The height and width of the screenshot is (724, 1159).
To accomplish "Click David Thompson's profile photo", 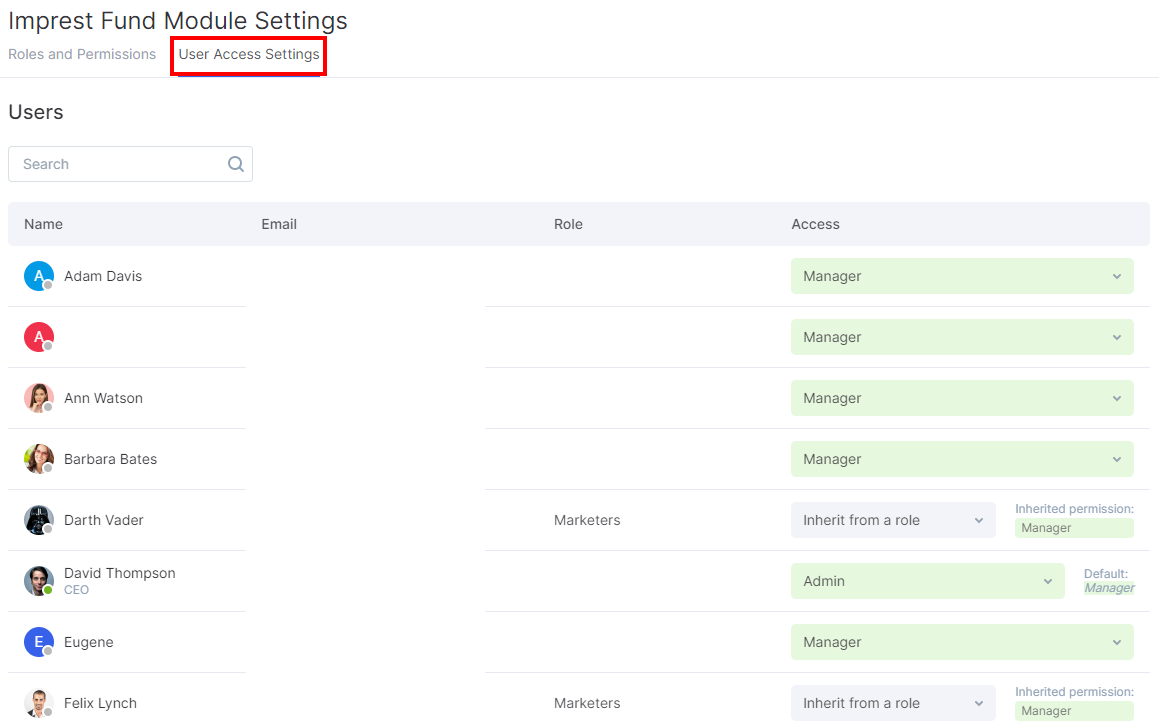I will point(38,581).
